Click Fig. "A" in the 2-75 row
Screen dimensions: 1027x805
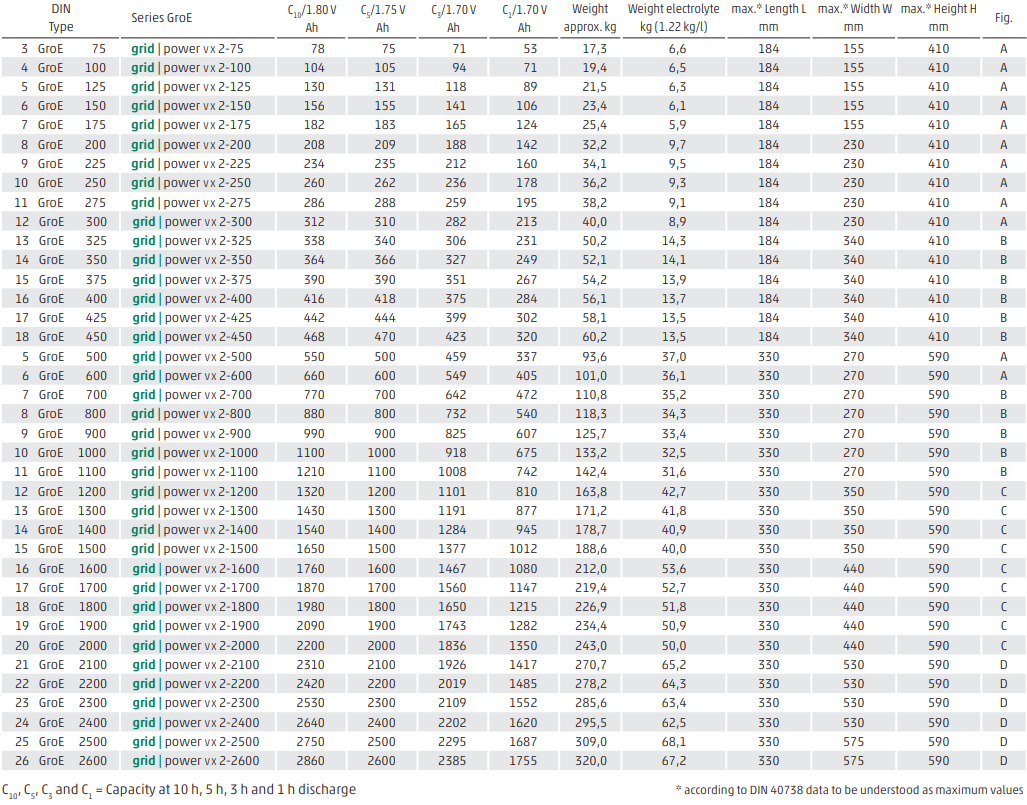click(x=1003, y=49)
